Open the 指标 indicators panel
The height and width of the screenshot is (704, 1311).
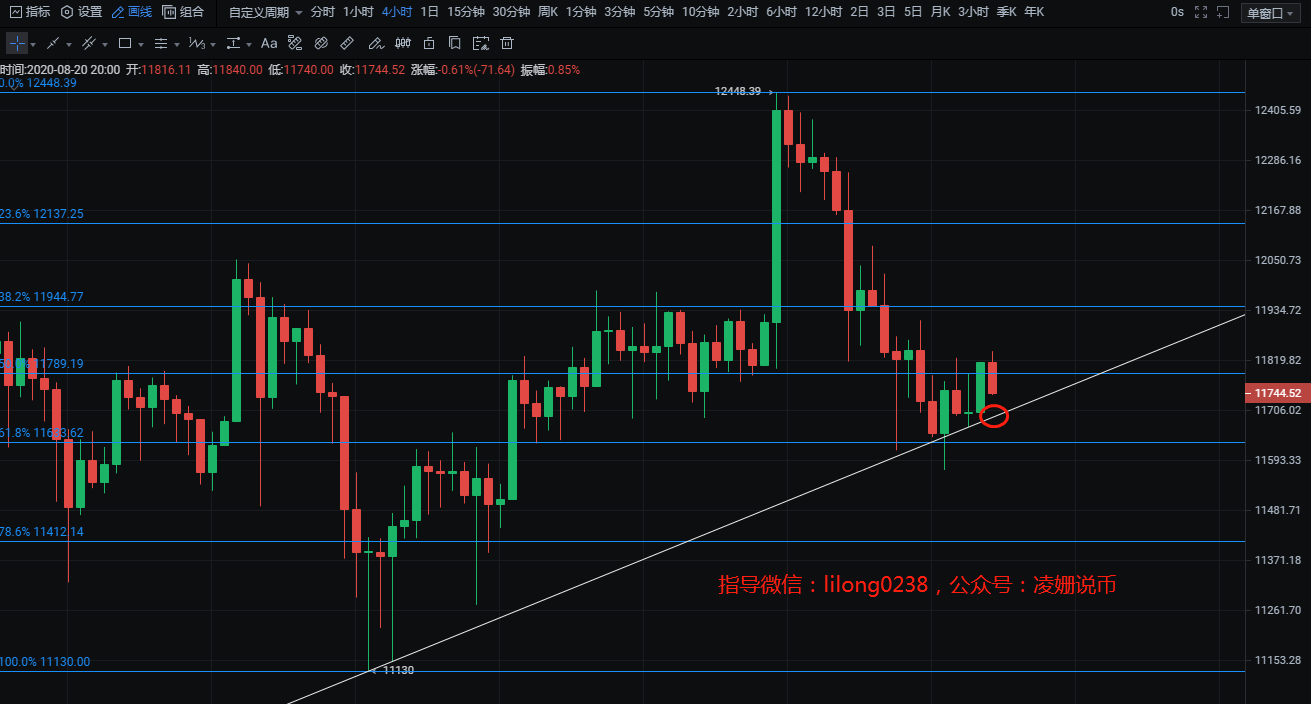(x=30, y=12)
